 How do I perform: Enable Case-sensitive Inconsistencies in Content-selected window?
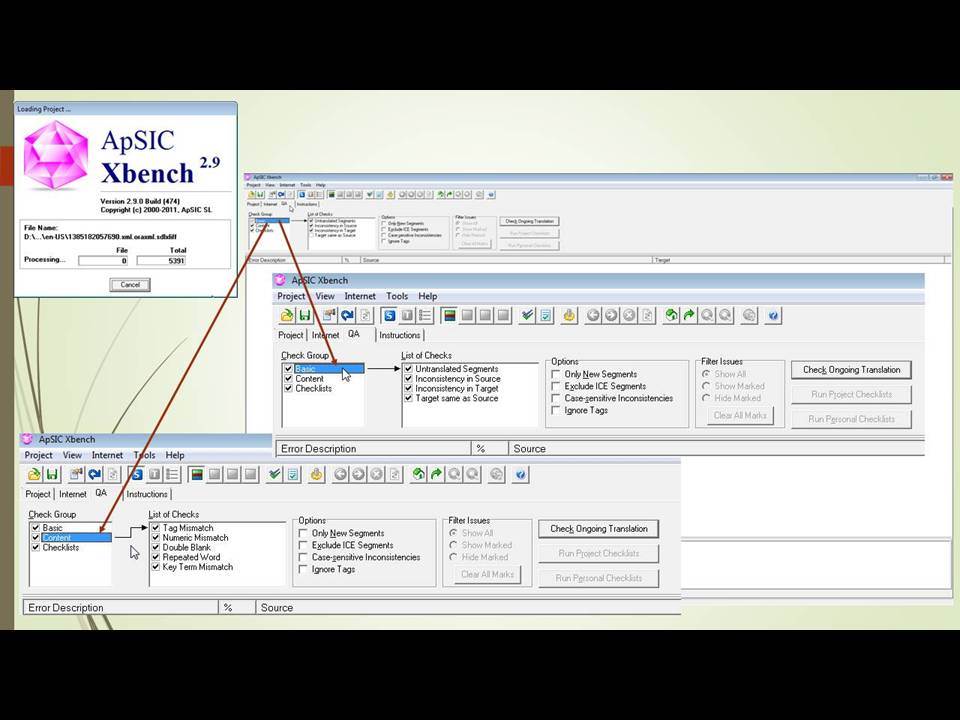tap(303, 557)
